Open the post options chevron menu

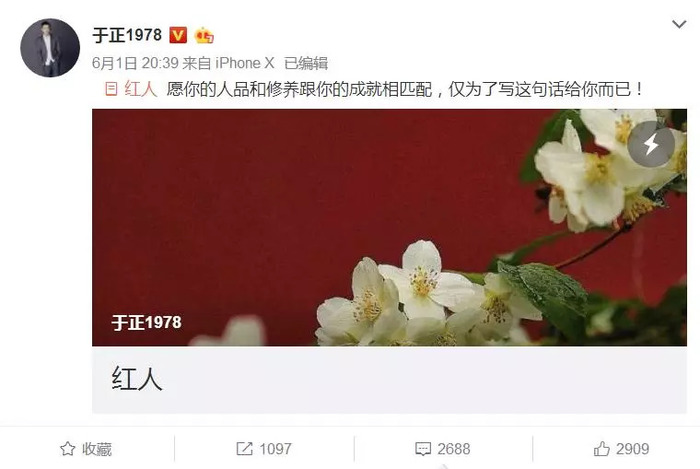pyautogui.click(x=679, y=24)
